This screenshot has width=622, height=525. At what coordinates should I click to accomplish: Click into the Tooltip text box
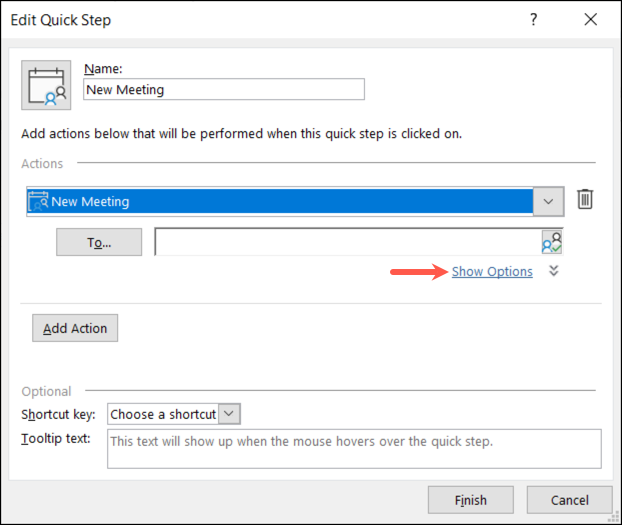coord(353,449)
